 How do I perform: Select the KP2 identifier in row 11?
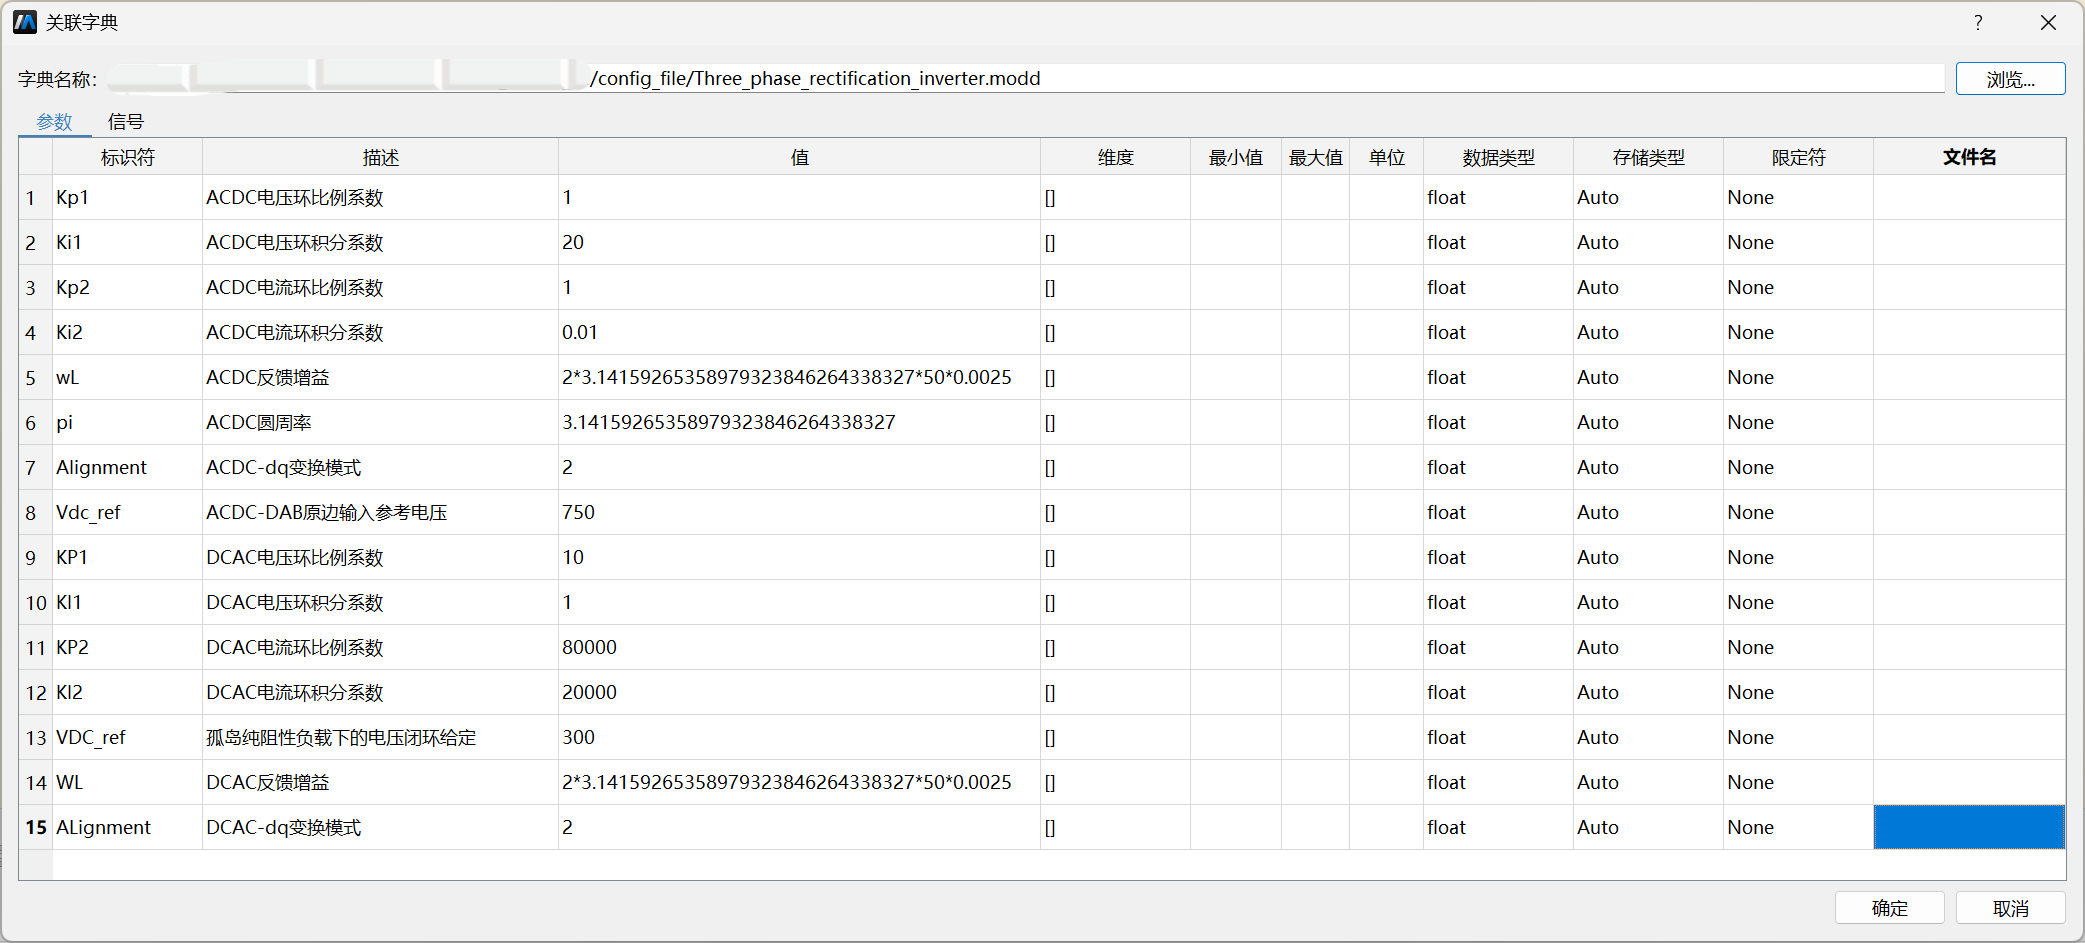pyautogui.click(x=128, y=647)
